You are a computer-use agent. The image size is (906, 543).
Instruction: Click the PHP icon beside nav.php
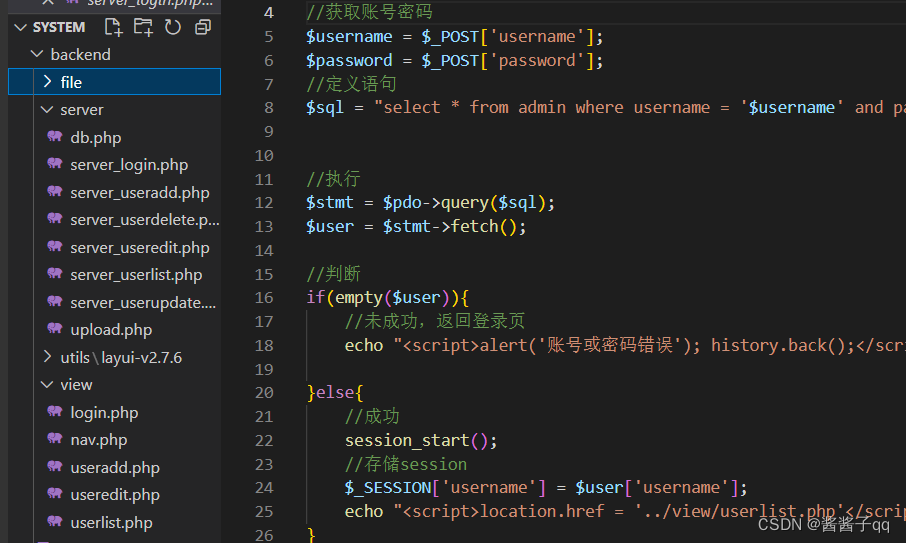55,439
